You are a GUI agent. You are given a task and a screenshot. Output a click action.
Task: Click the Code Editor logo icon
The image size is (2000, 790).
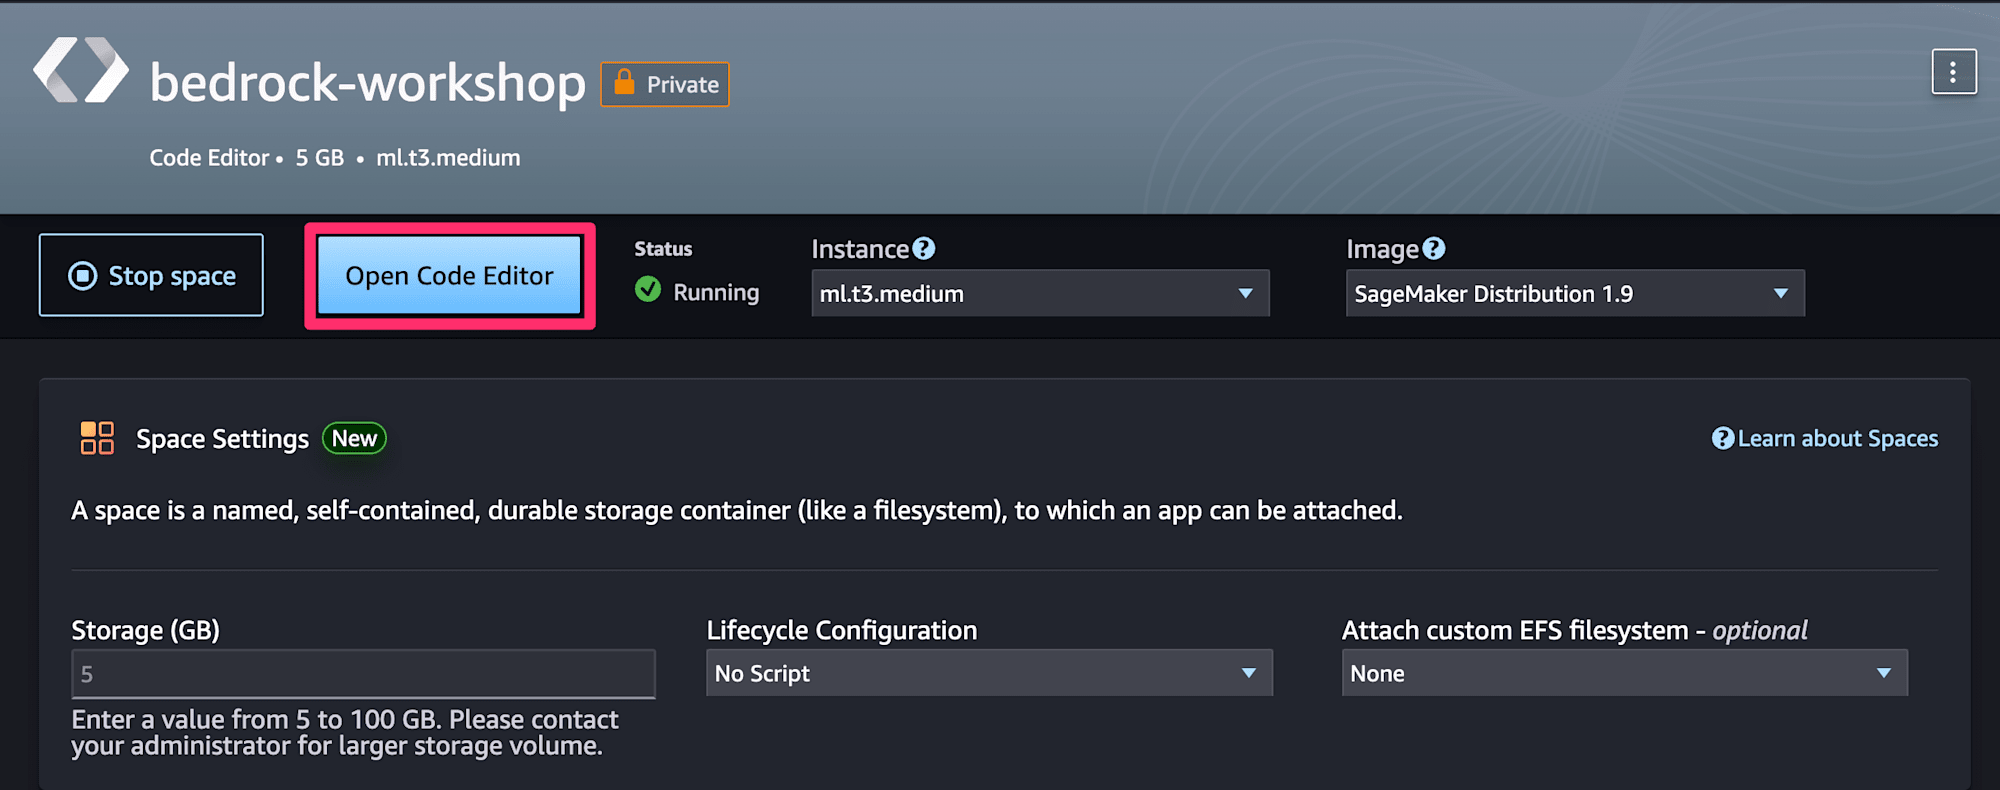click(81, 70)
